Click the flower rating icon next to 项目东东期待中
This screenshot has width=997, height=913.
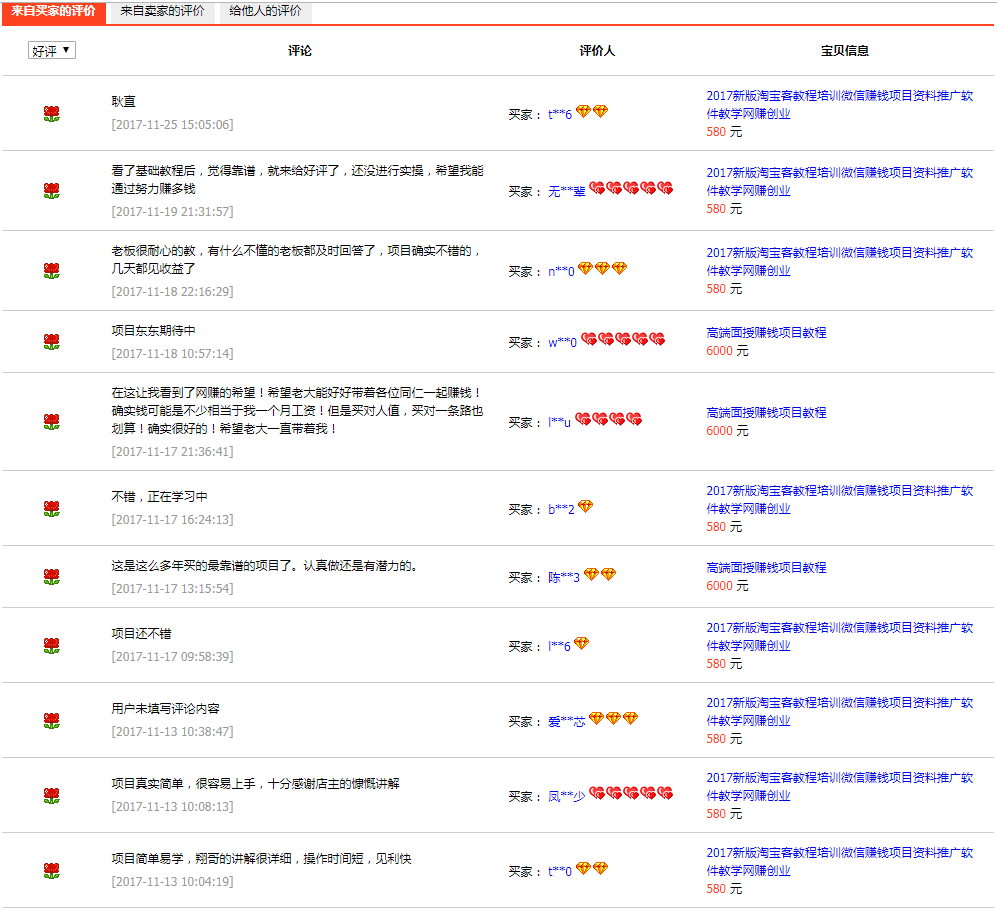pos(52,342)
